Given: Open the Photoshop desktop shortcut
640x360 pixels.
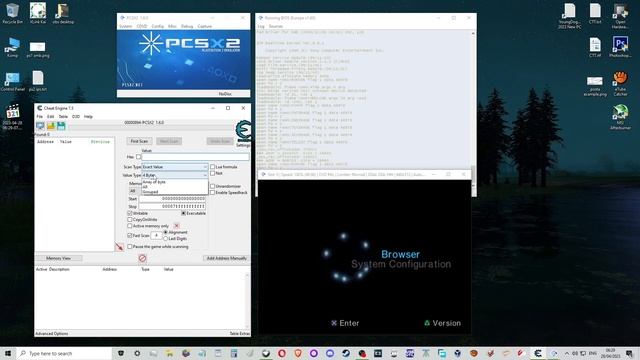Looking at the screenshot, I should [x=620, y=47].
